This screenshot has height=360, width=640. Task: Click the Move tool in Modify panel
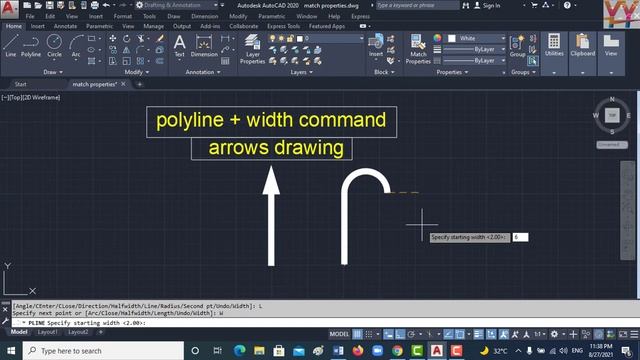pos(113,39)
